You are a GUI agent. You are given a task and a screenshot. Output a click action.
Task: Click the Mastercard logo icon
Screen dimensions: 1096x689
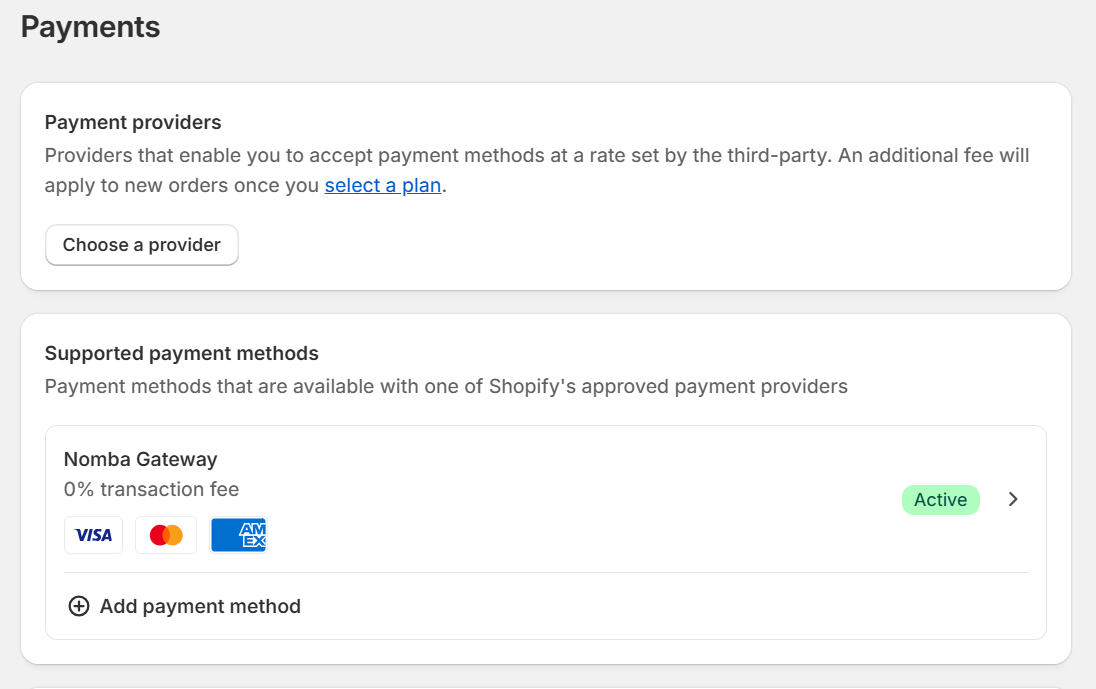166,535
